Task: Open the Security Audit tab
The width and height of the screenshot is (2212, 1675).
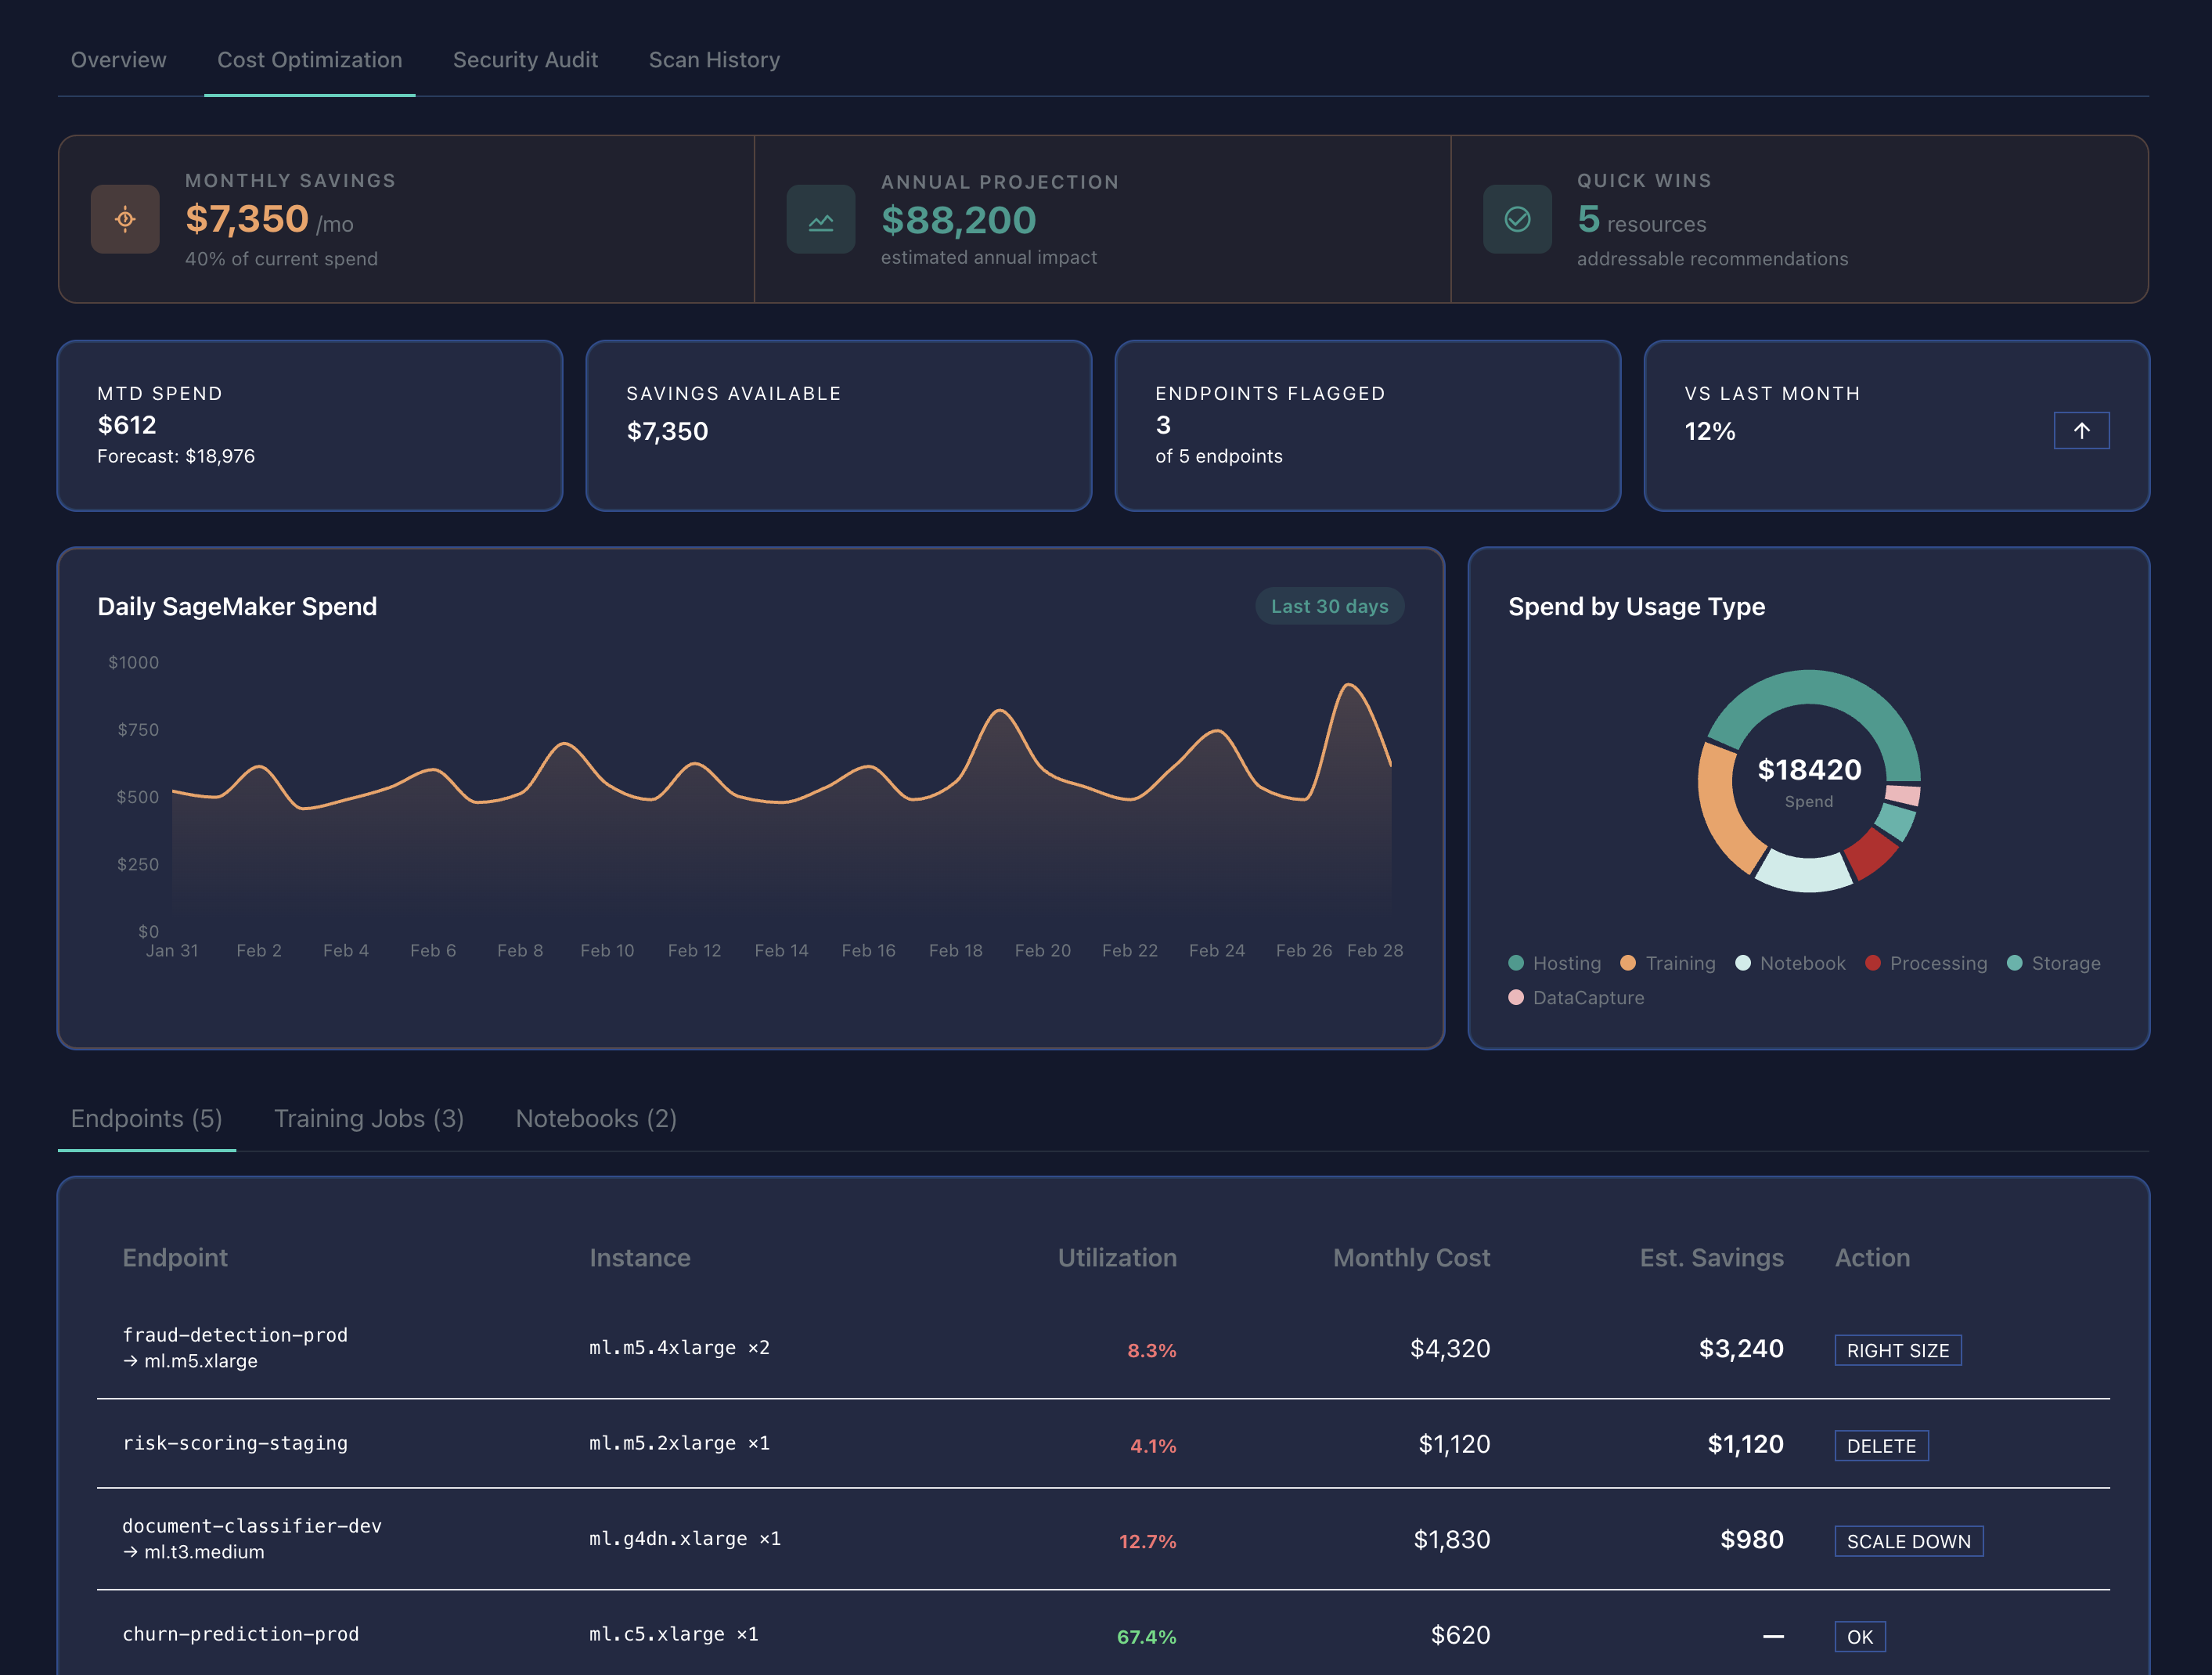Action: [525, 59]
